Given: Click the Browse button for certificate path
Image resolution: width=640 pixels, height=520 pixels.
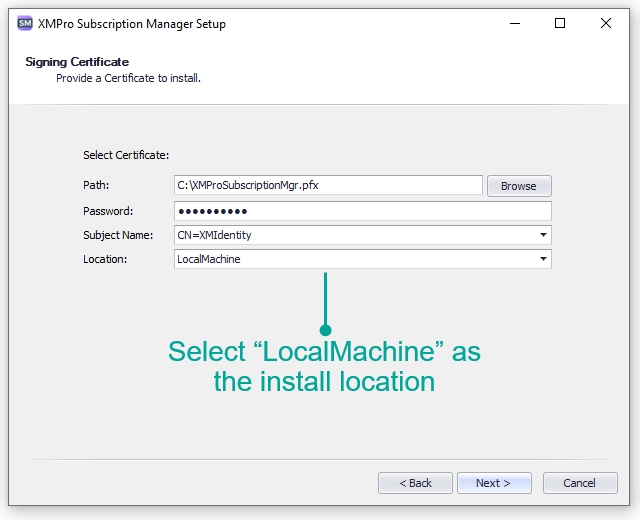Looking at the screenshot, I should pyautogui.click(x=519, y=186).
